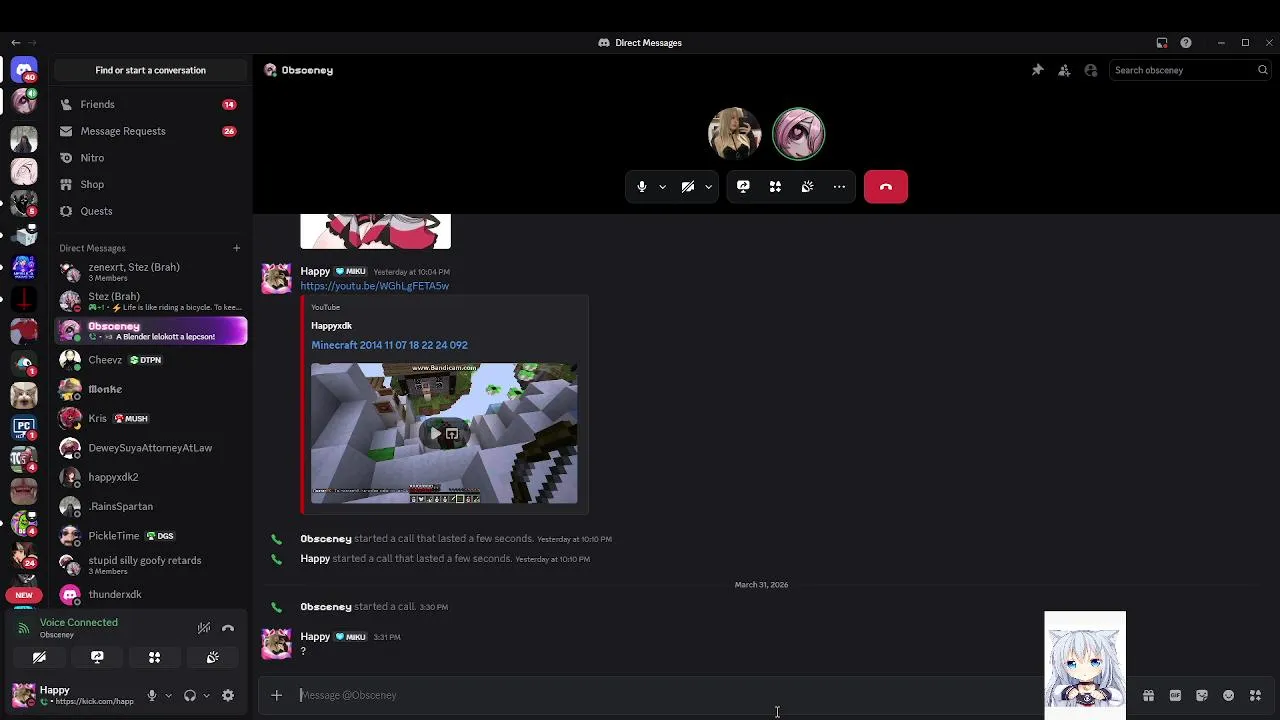
Task: Open DM with happyxdk2
Action: point(150,477)
